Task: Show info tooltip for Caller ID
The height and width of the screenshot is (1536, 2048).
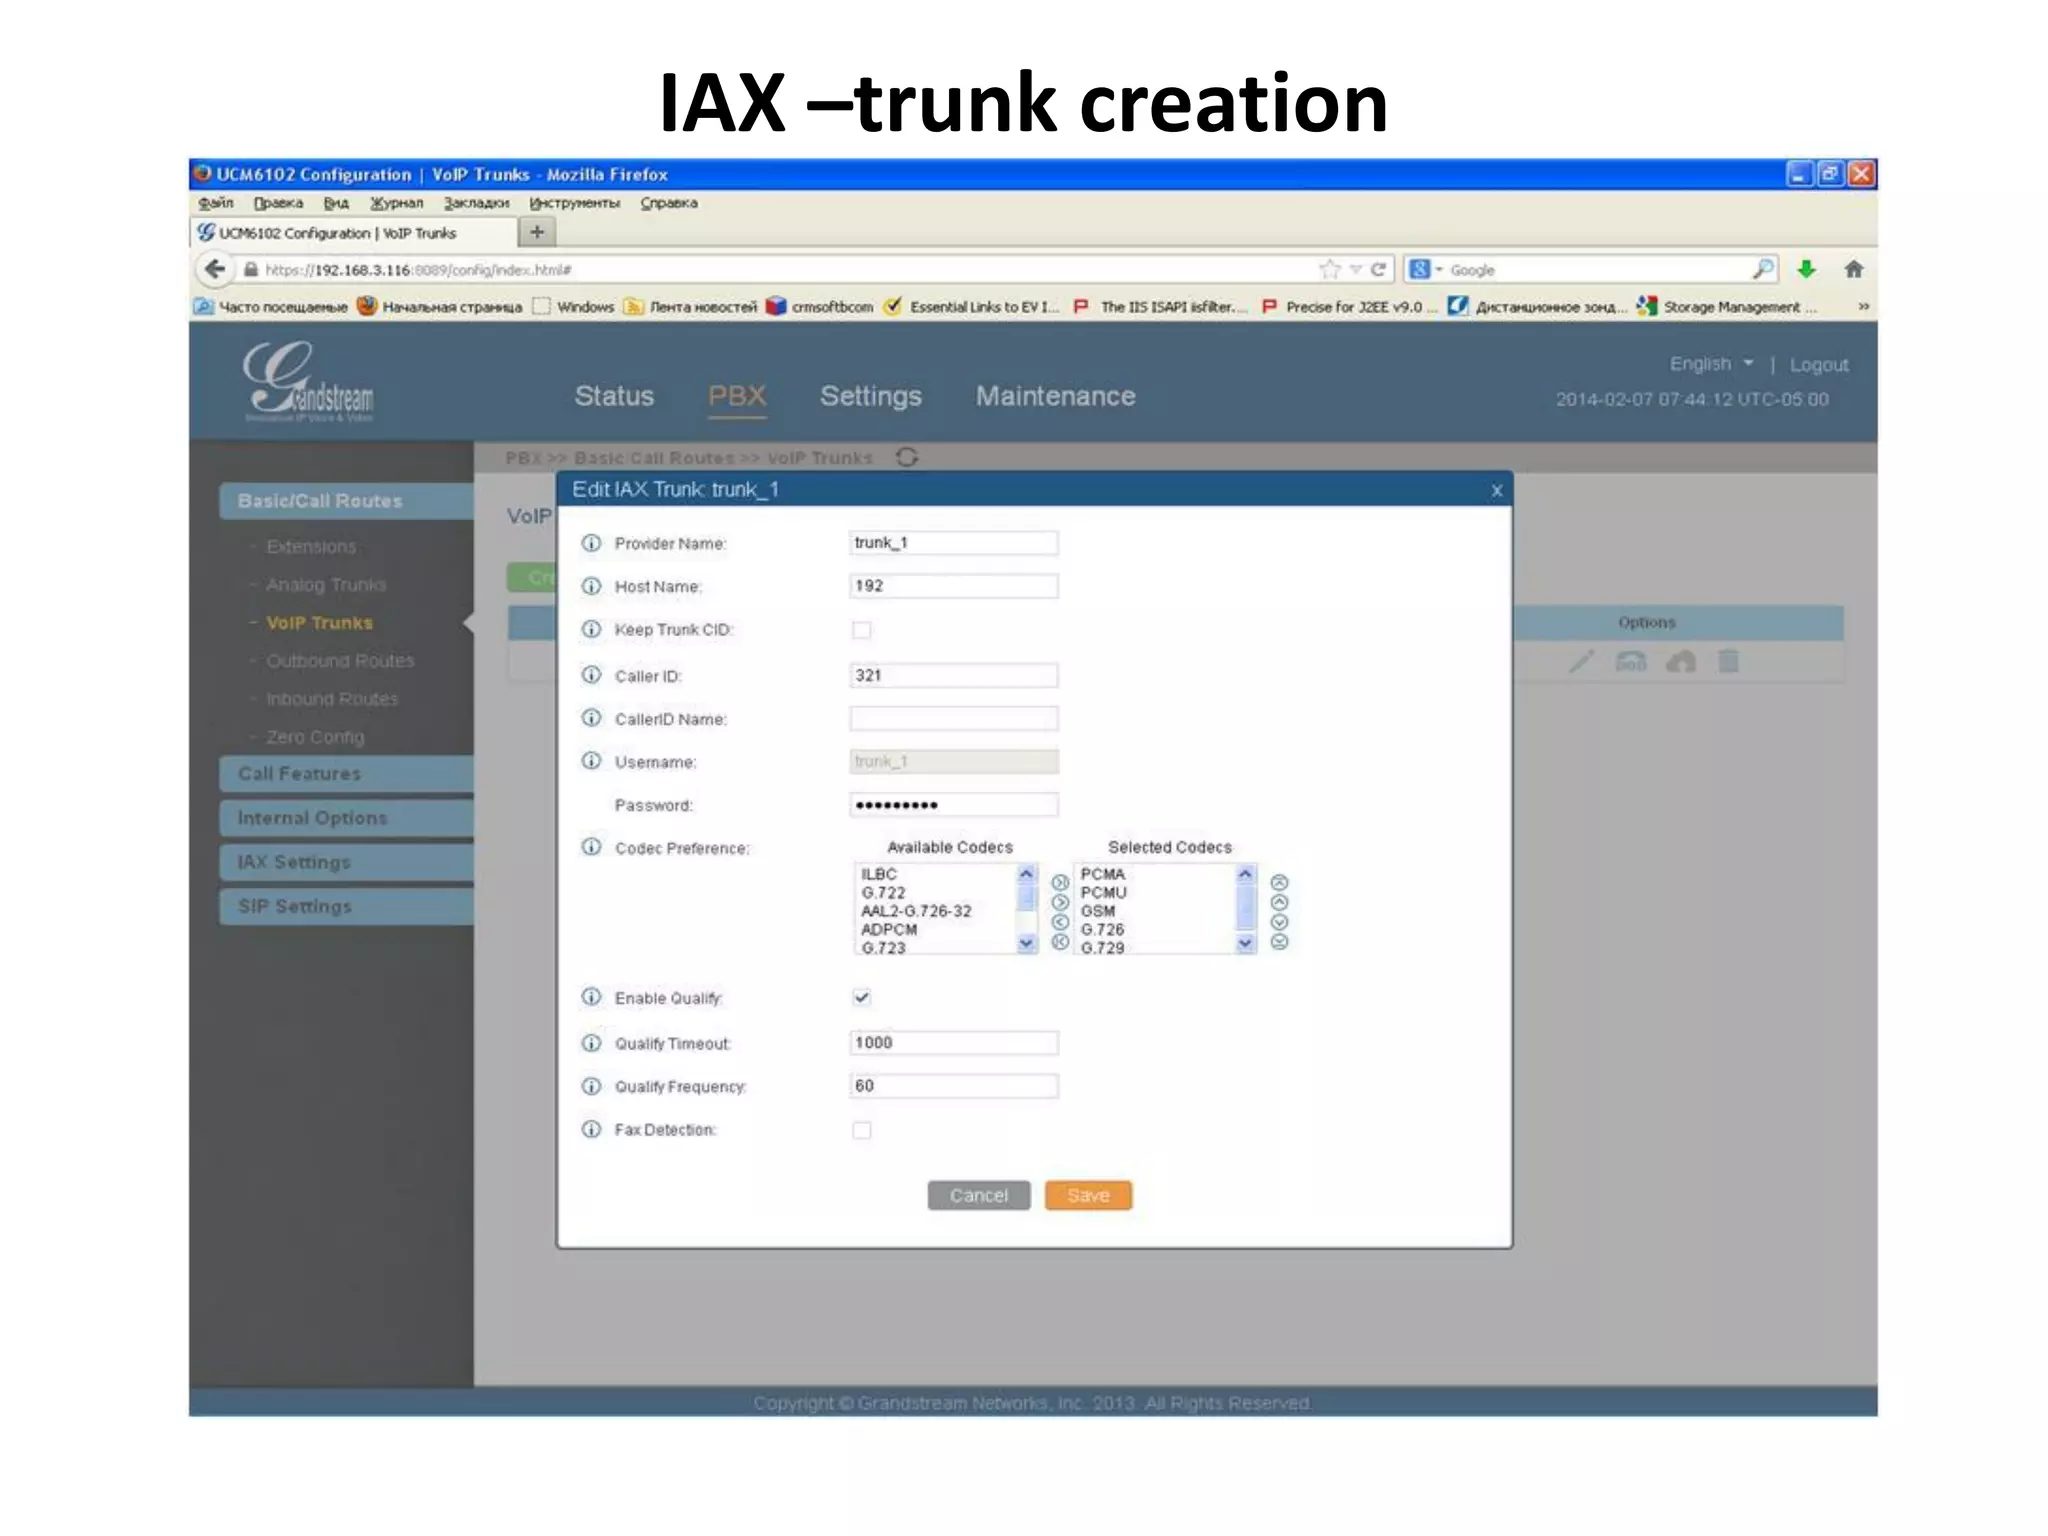Action: (x=592, y=675)
